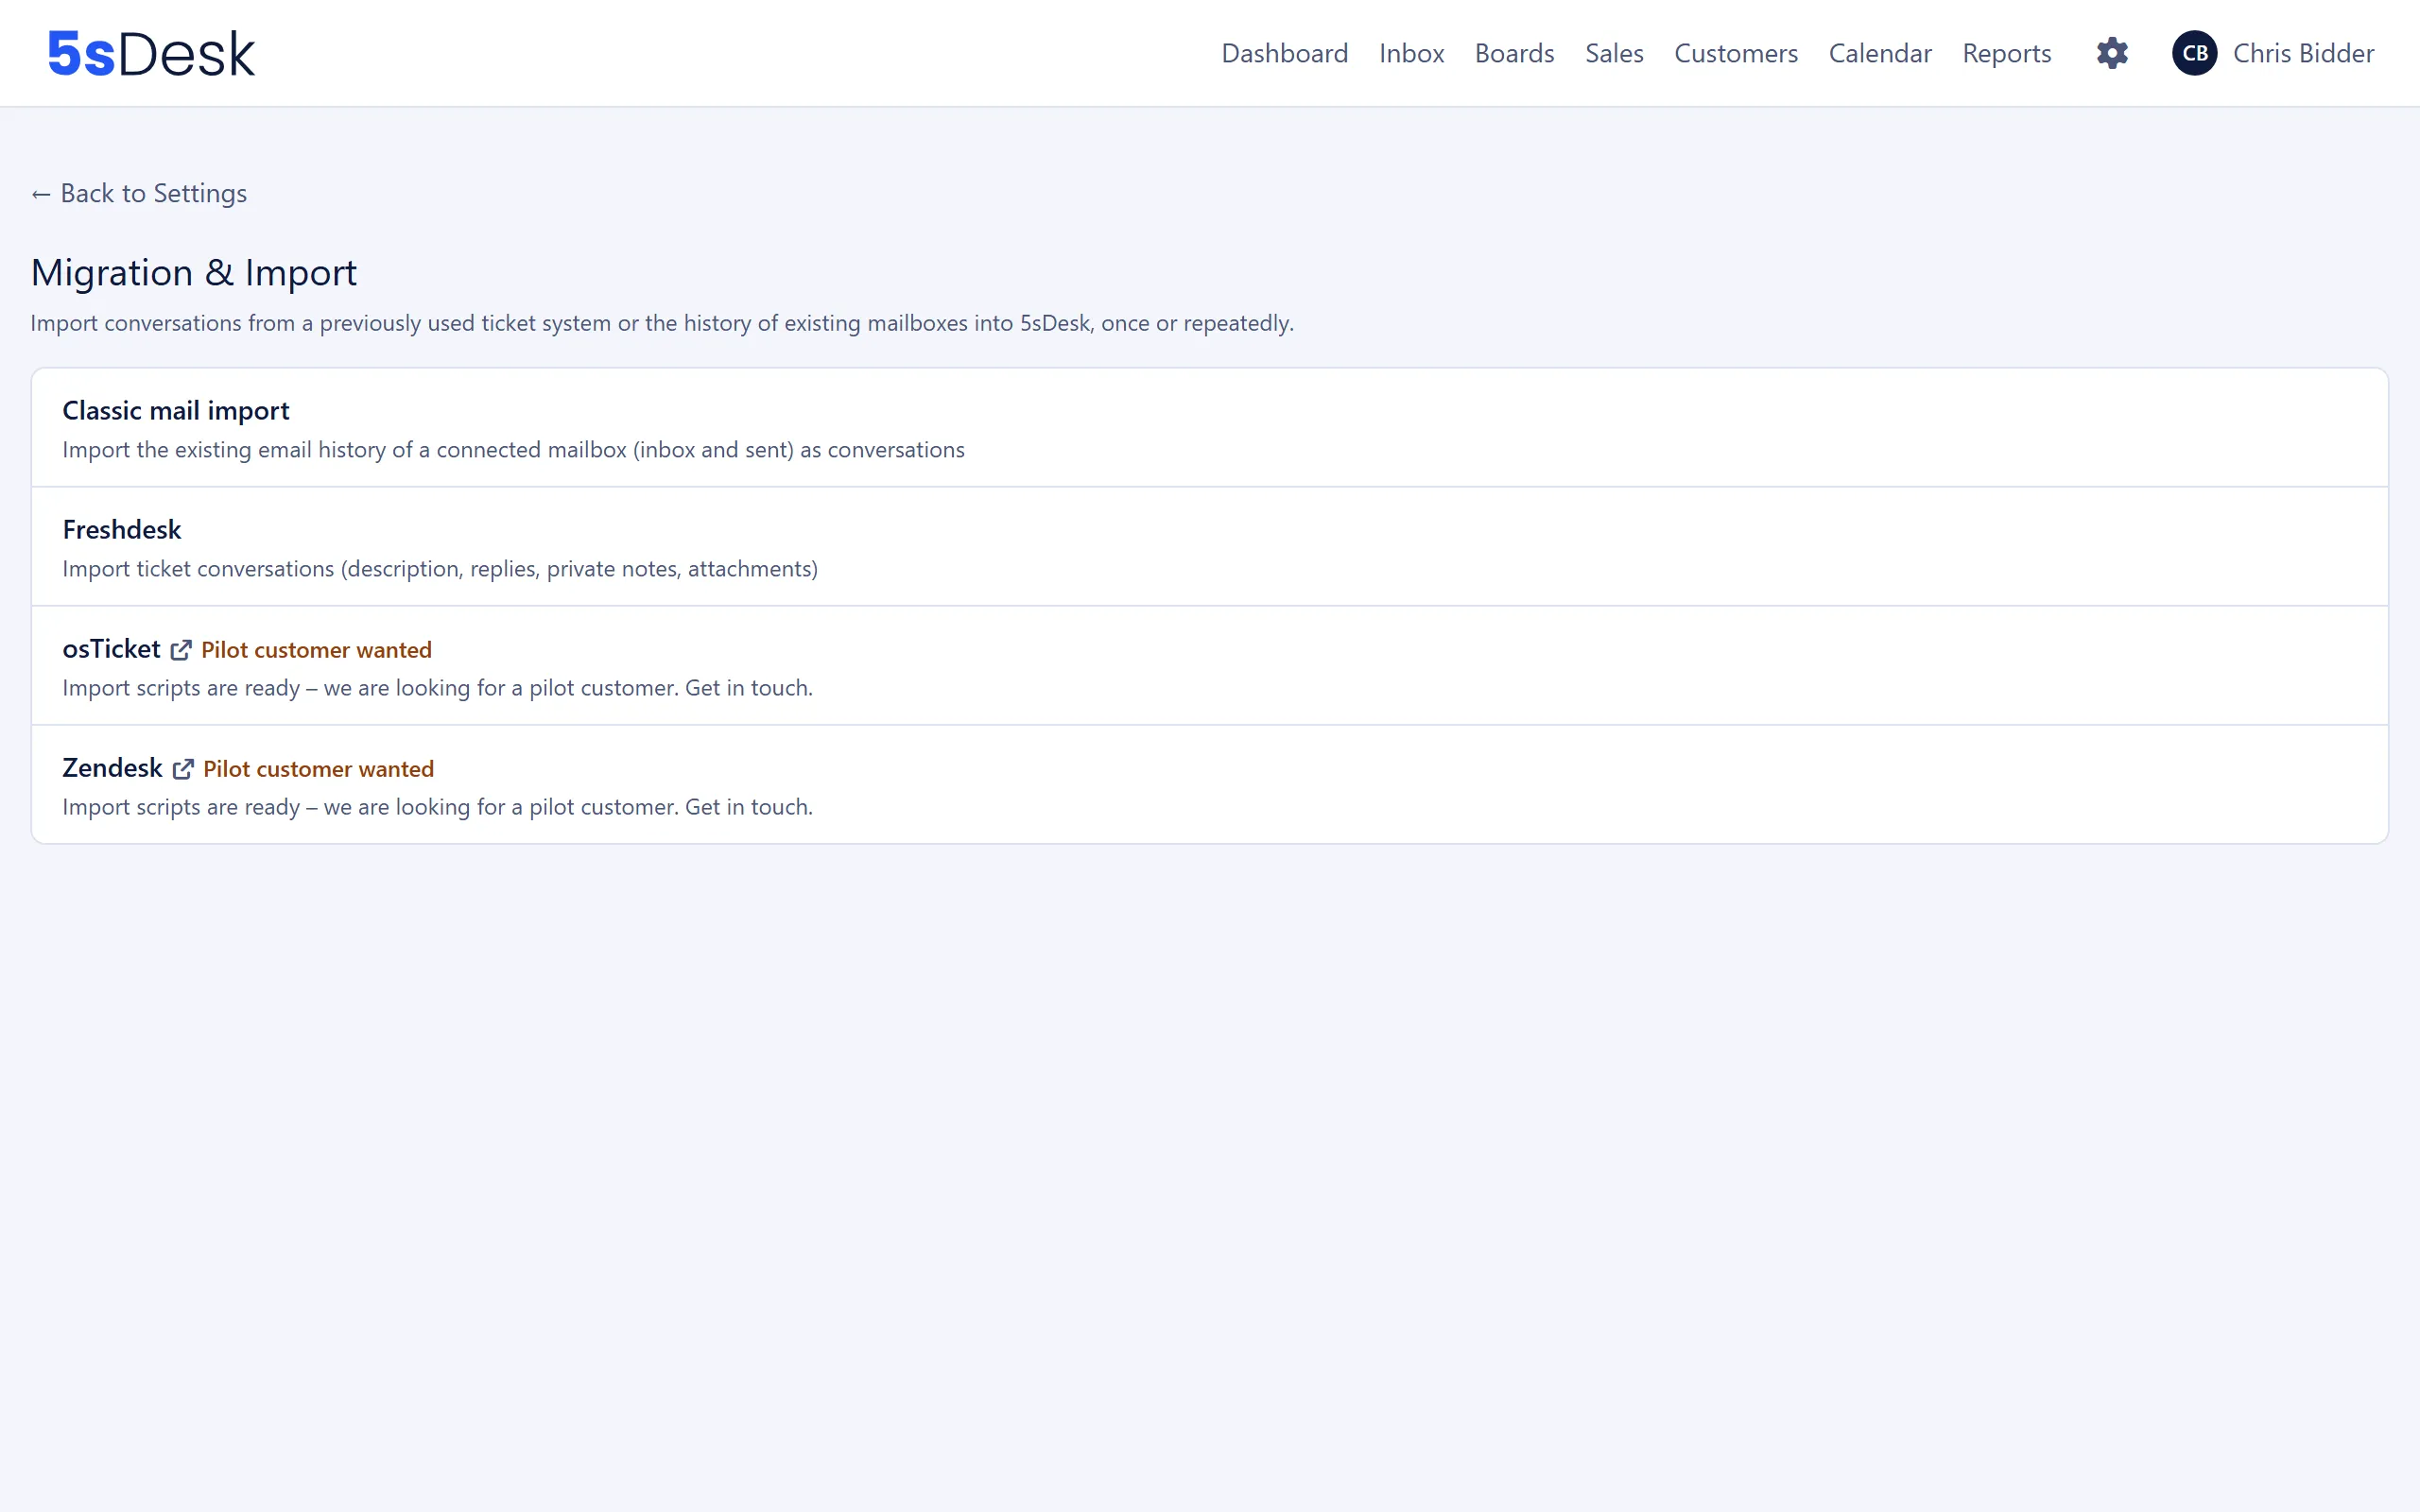Click 'Import the existing email history' description
This screenshot has width=2420, height=1512.
(513, 450)
